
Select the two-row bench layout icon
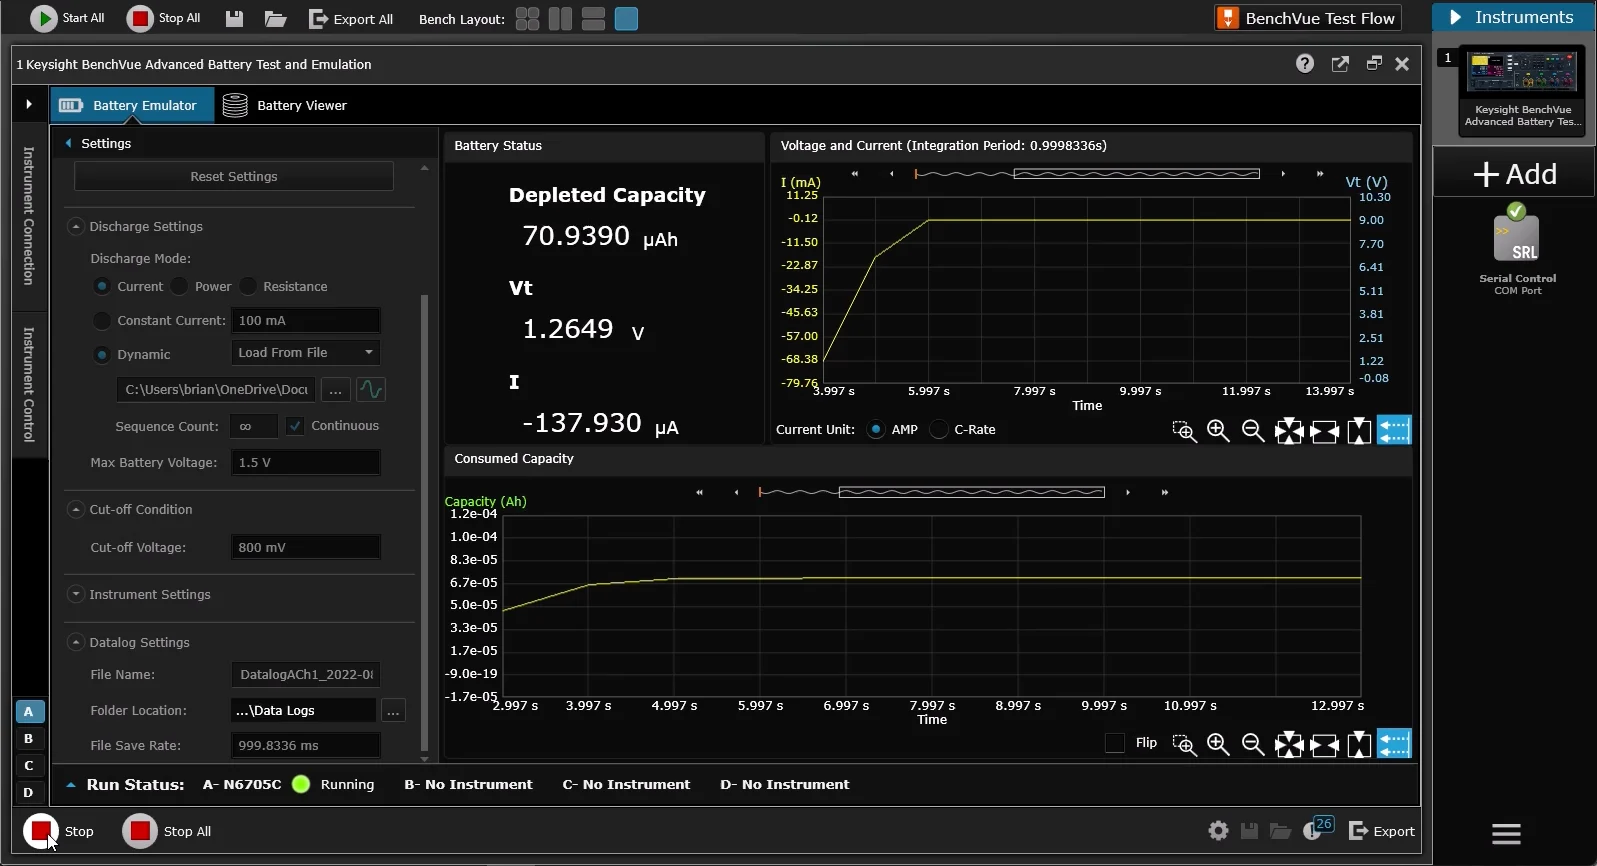[x=593, y=19]
